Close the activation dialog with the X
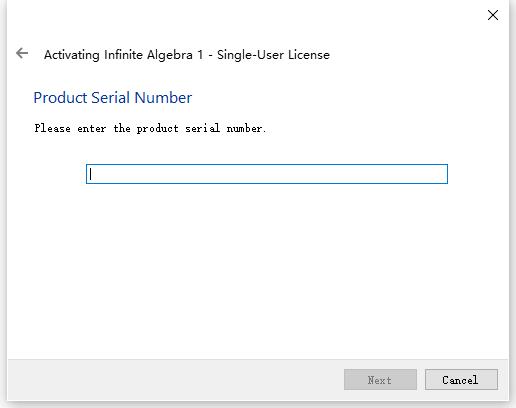 (x=493, y=15)
